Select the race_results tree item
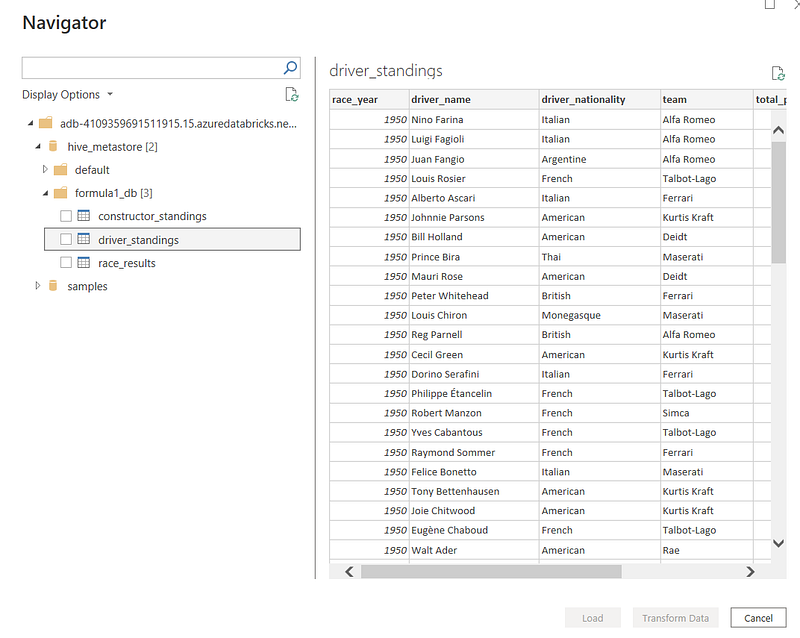This screenshot has width=800, height=638. [x=127, y=263]
